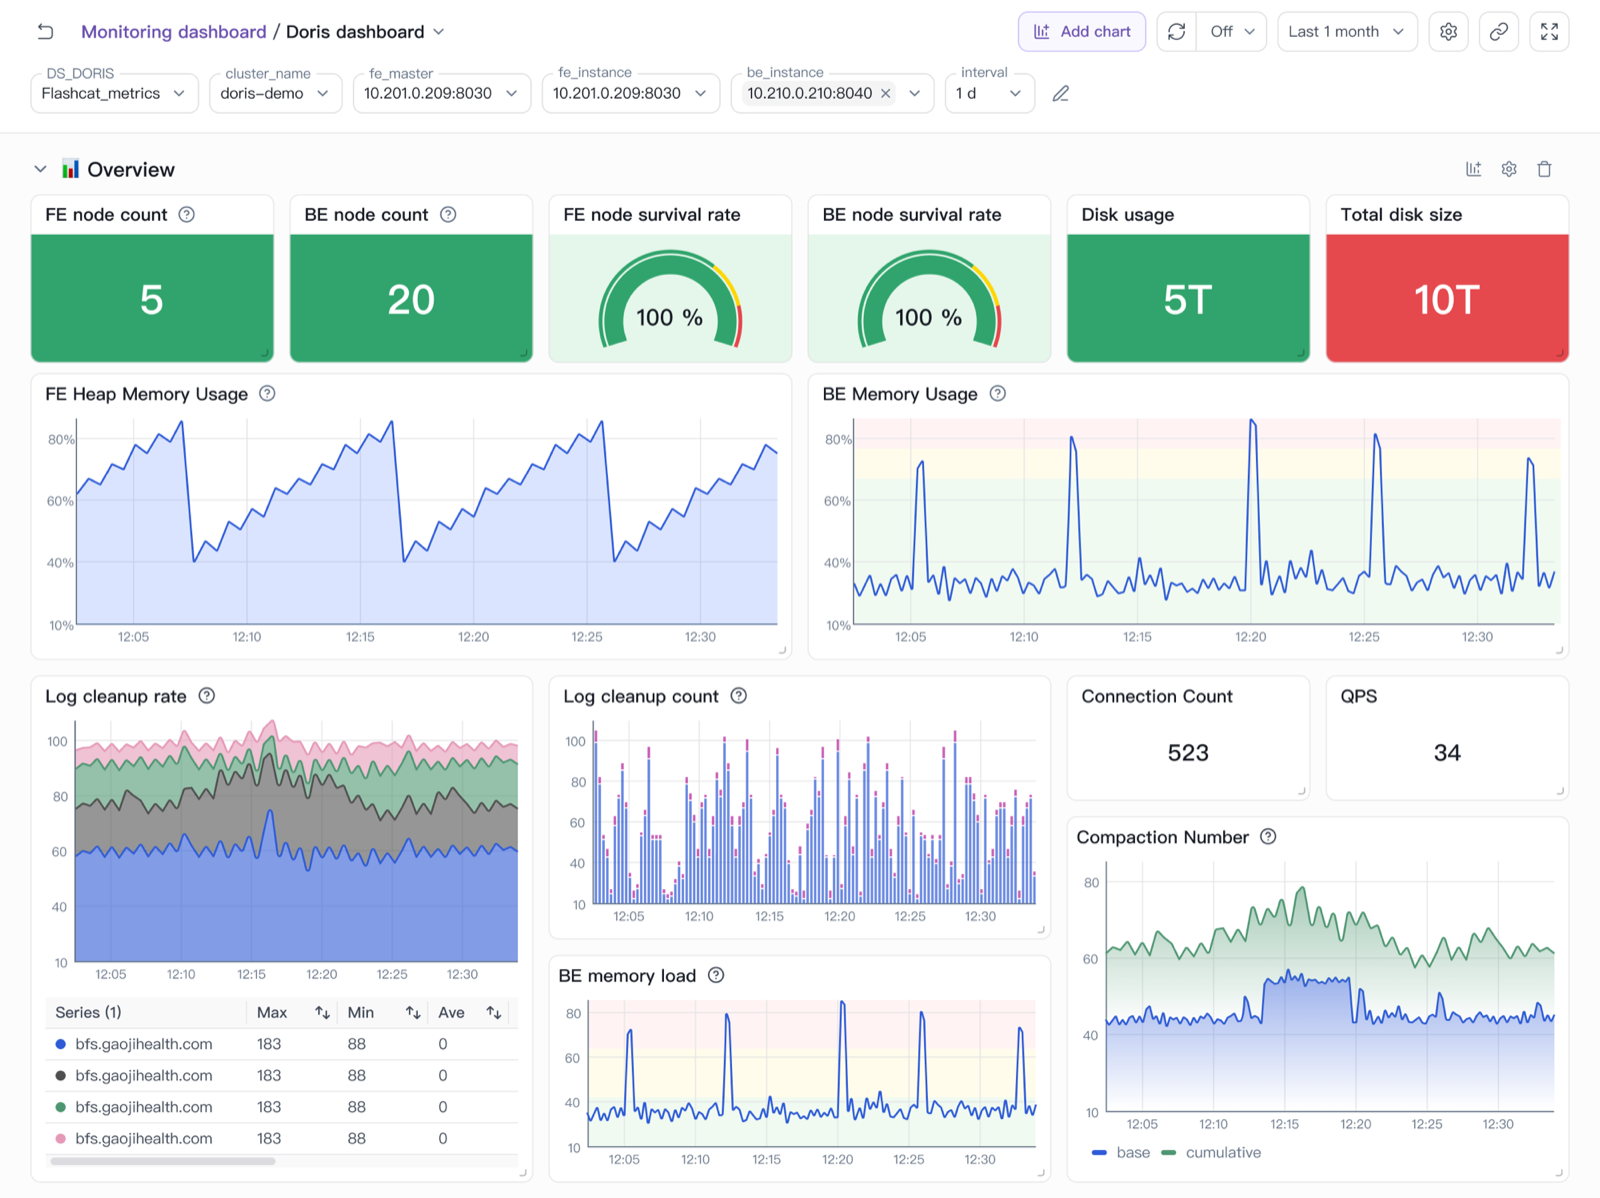Viewport: 1600px width, 1198px height.
Task: Add chart to Overview row icon
Action: click(1473, 169)
